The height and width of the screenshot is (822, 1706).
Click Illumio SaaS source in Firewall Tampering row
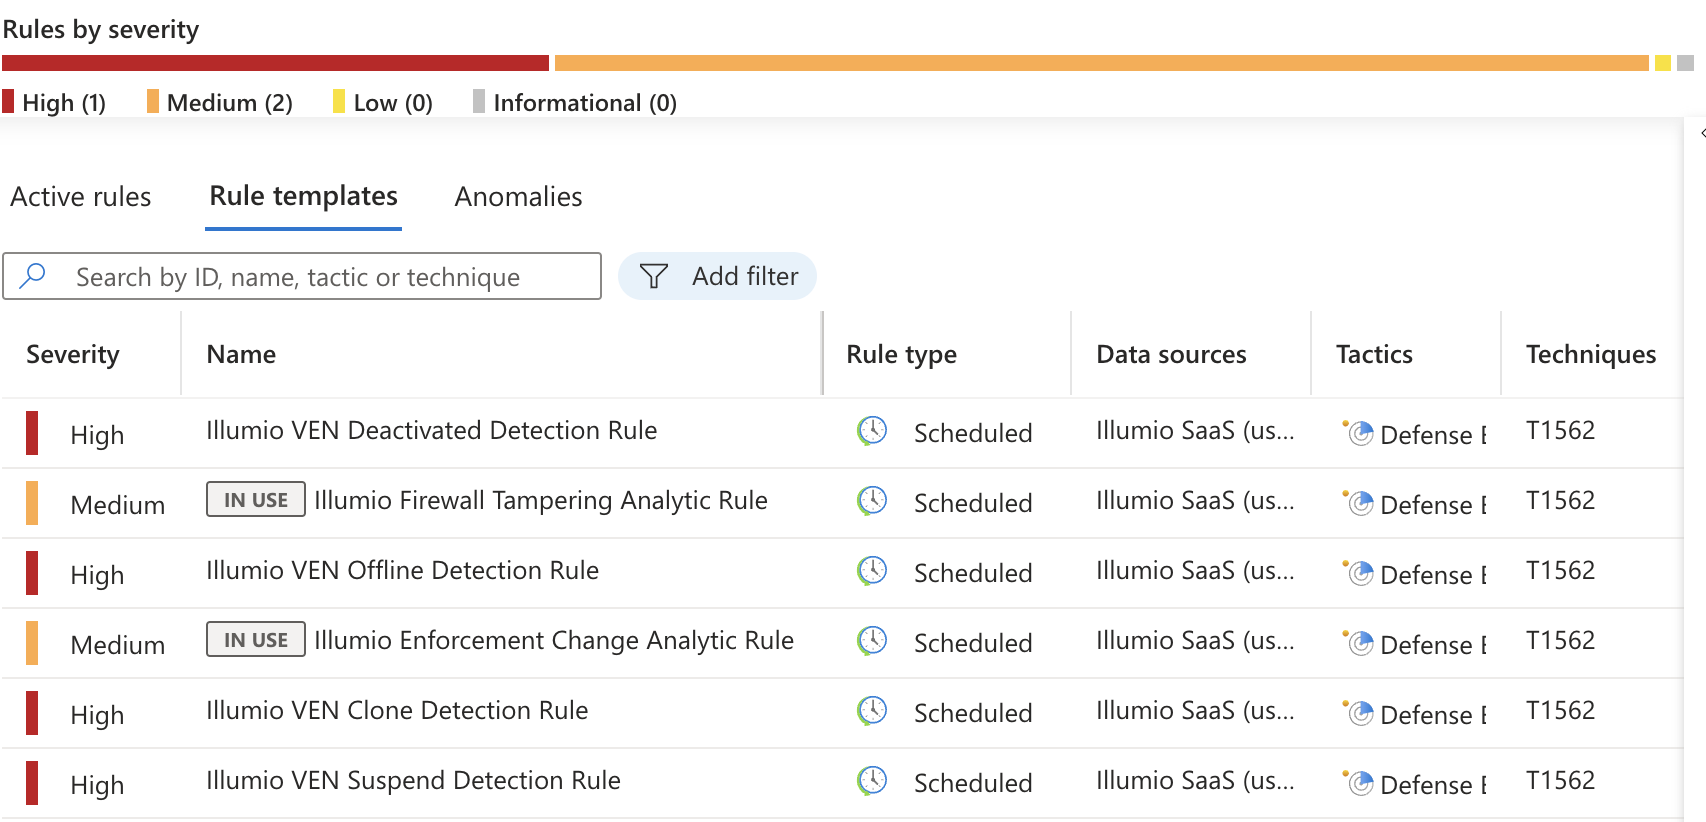pyautogui.click(x=1195, y=500)
